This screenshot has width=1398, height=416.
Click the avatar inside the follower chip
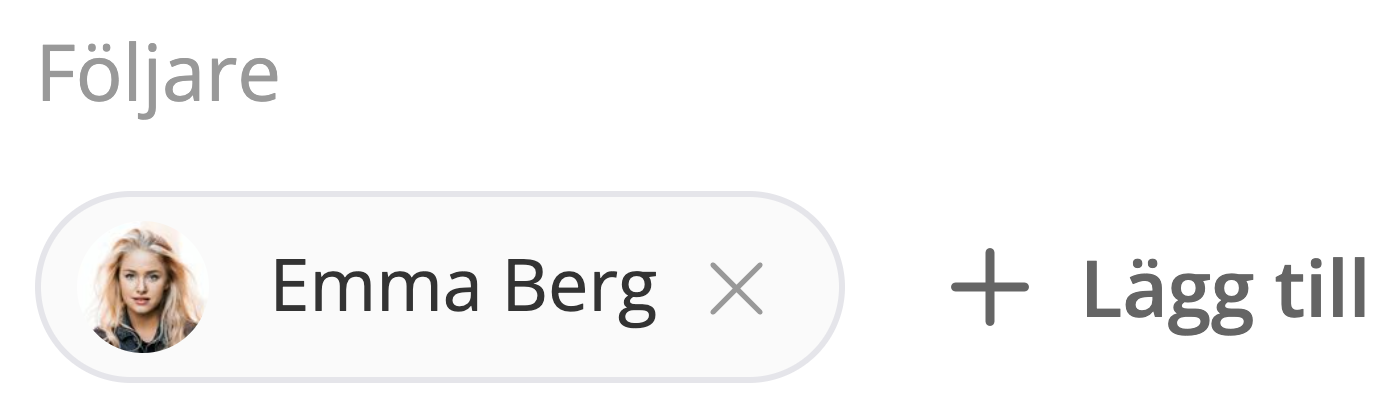(143, 287)
